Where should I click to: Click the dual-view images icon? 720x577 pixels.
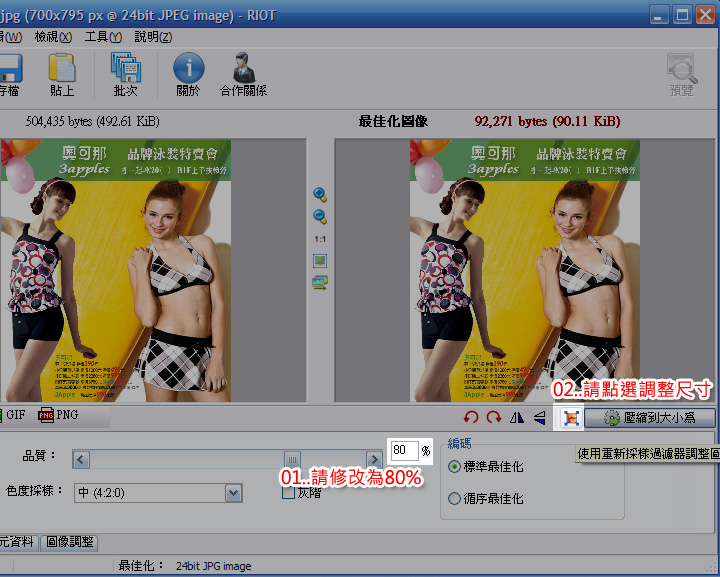pos(320,282)
